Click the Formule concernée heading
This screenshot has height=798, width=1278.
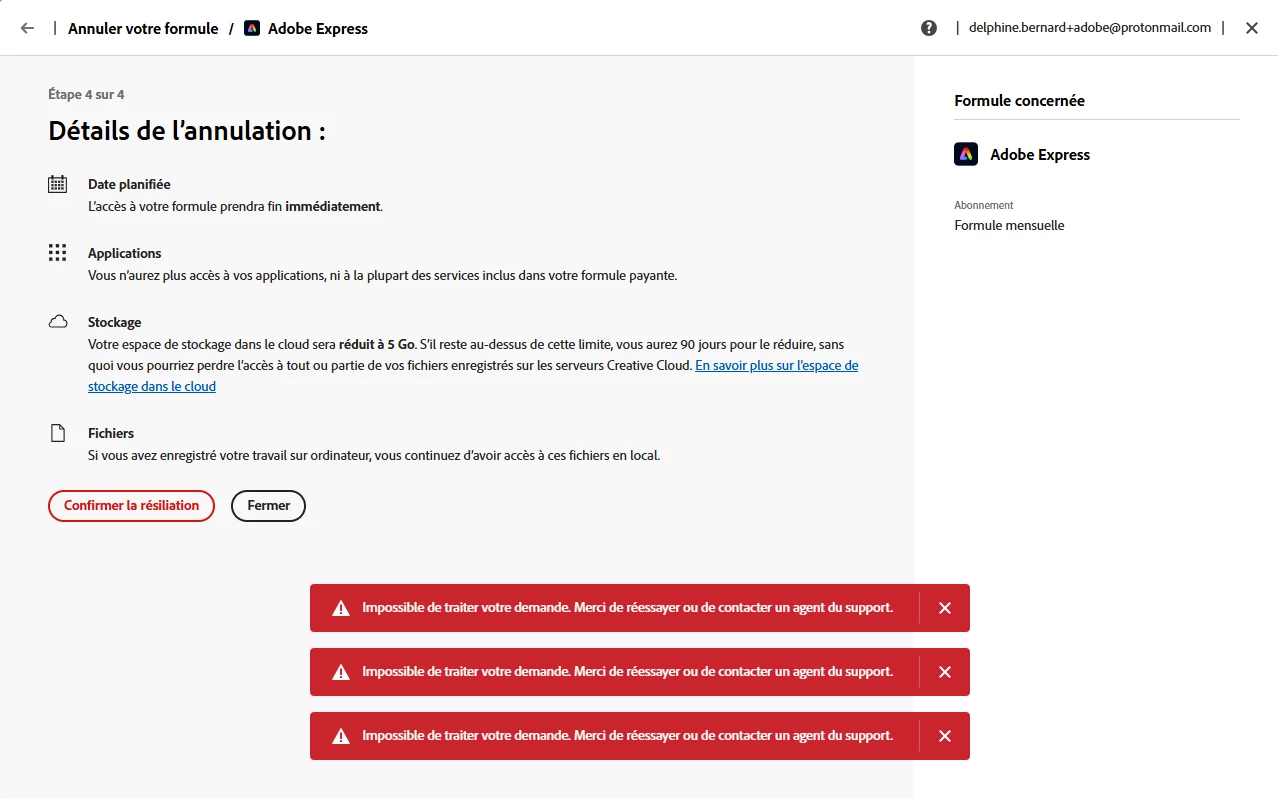1020,101
